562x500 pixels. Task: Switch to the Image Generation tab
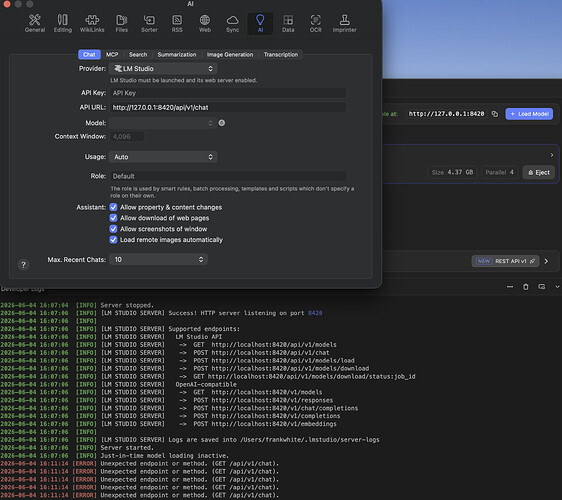(230, 54)
